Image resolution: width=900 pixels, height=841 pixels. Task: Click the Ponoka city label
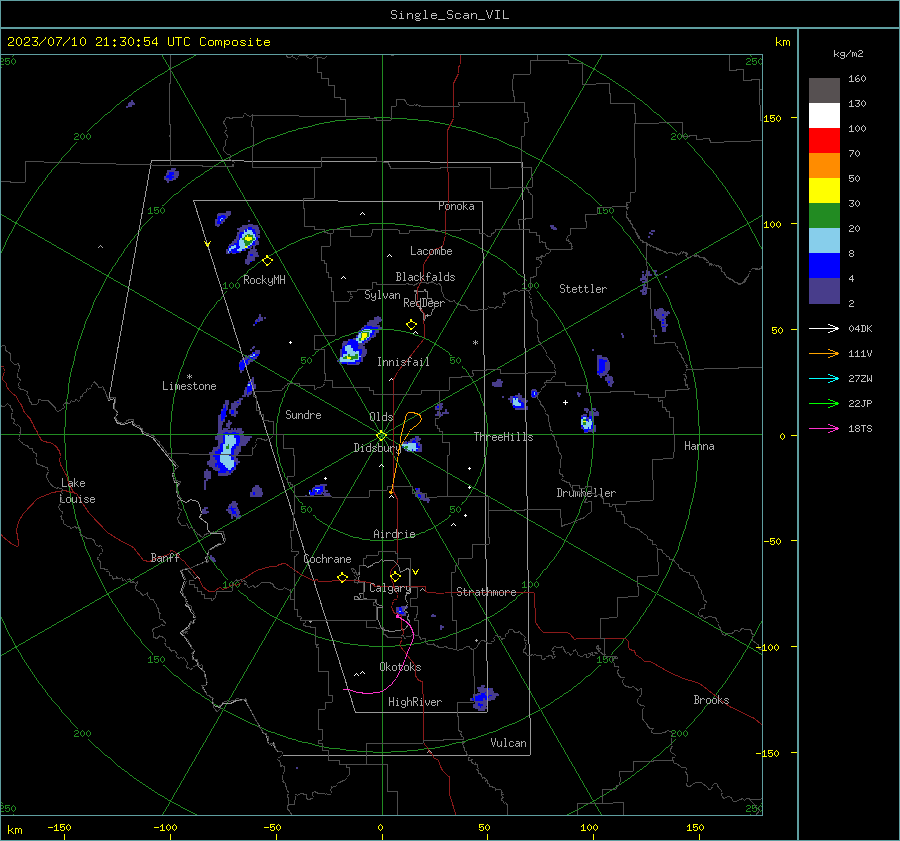pyautogui.click(x=456, y=206)
